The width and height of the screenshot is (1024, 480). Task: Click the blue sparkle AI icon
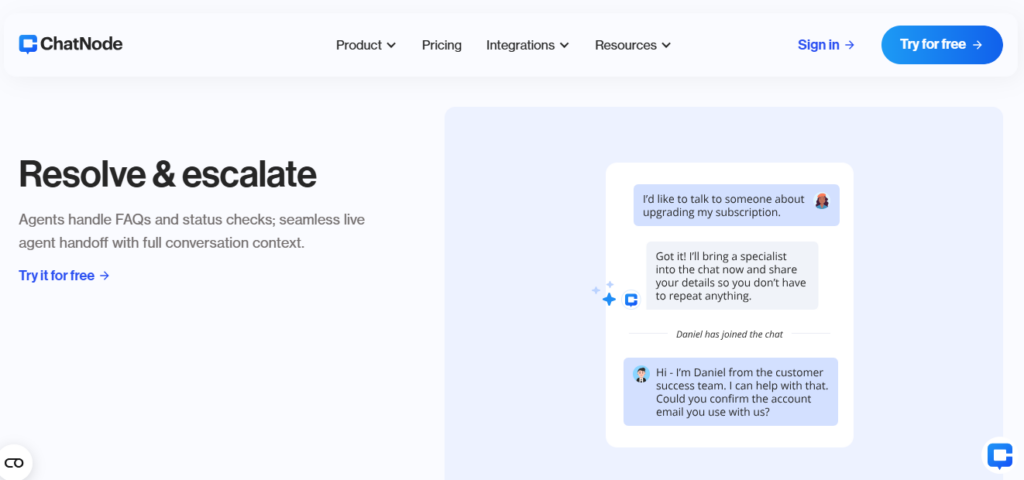(x=609, y=299)
